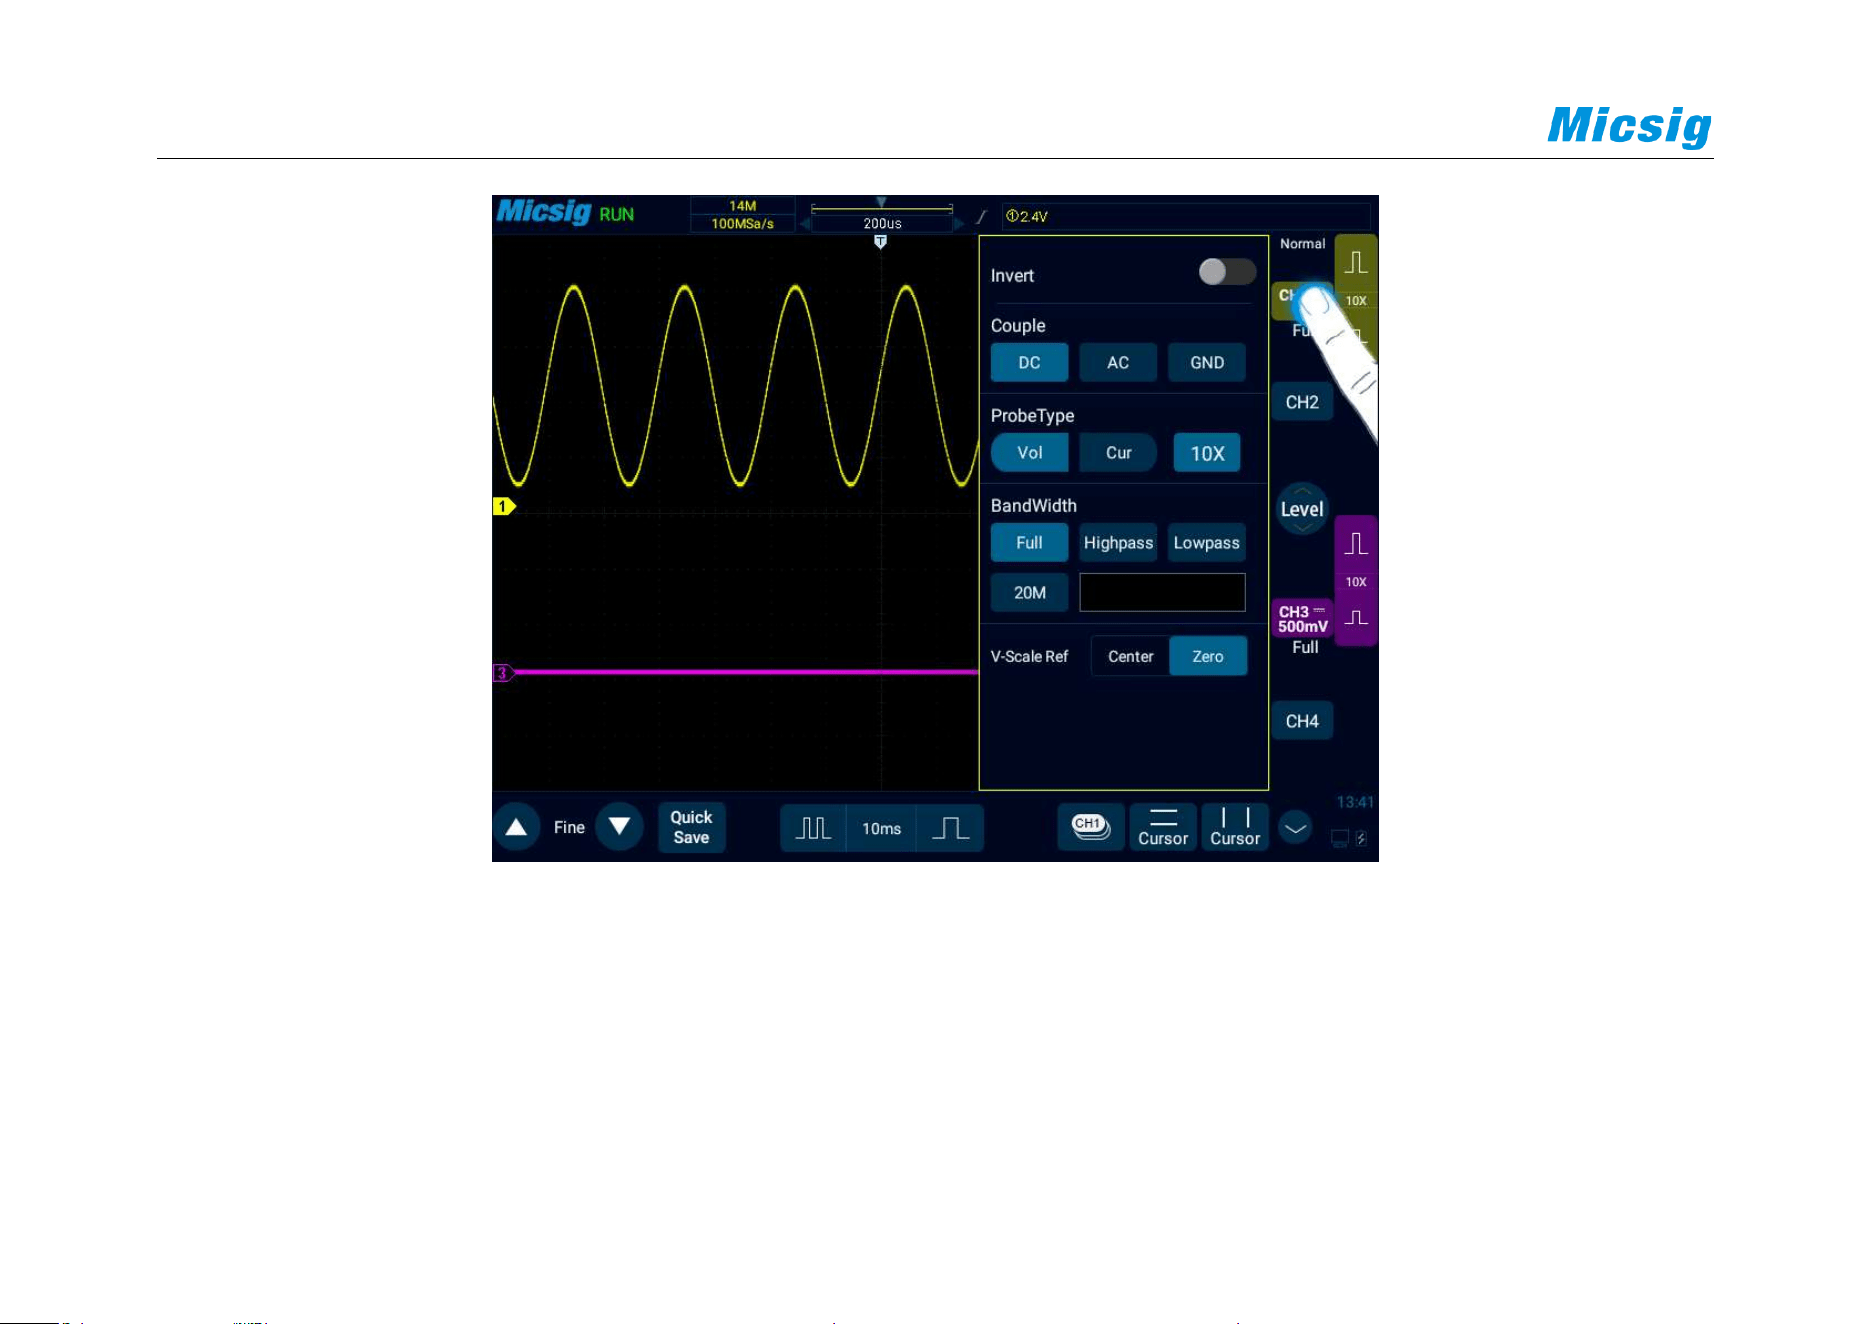Click the memory position bar above 200us
1872x1324 pixels.
[882, 209]
